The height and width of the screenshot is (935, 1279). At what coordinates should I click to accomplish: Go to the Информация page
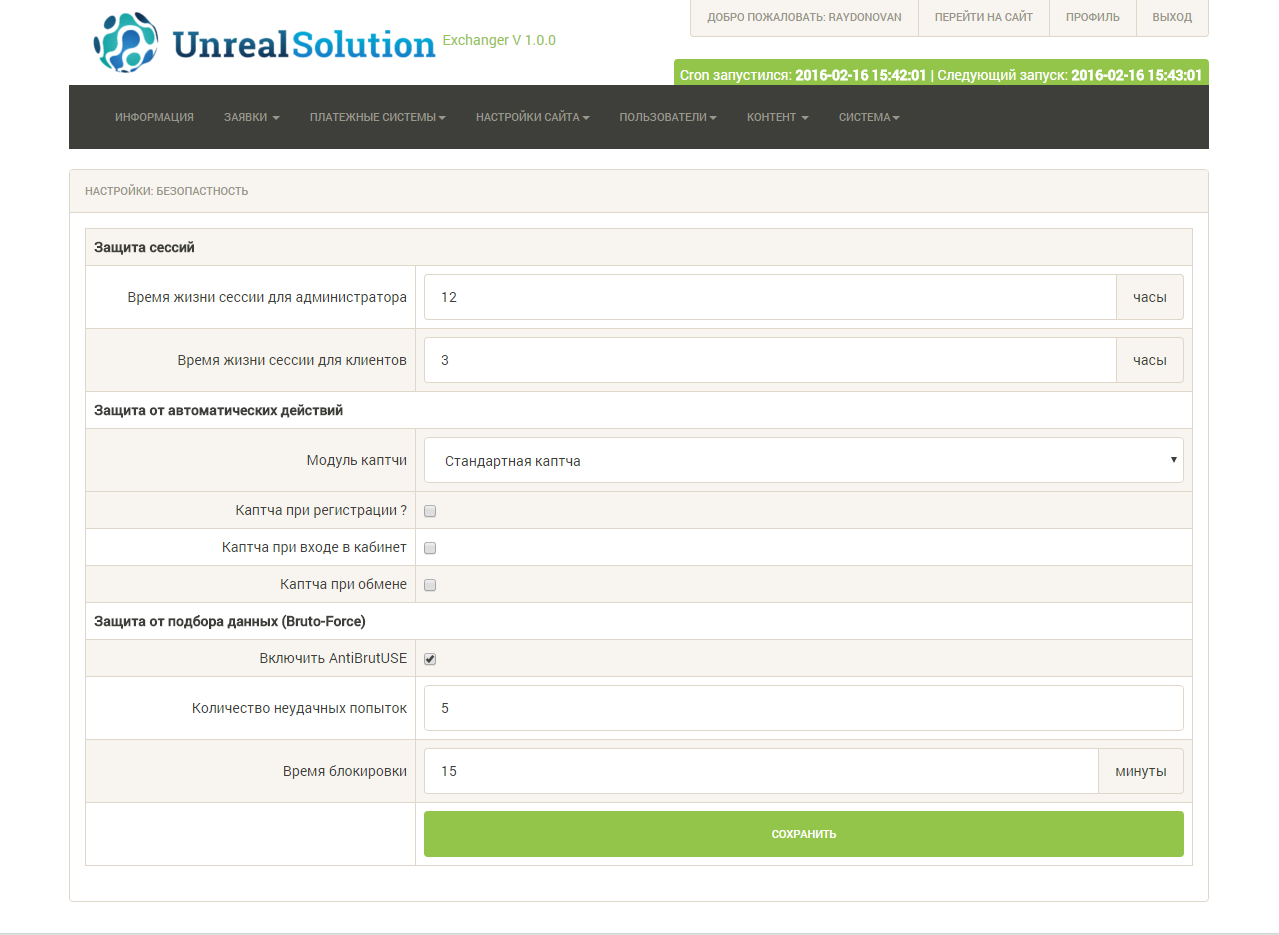[x=154, y=117]
